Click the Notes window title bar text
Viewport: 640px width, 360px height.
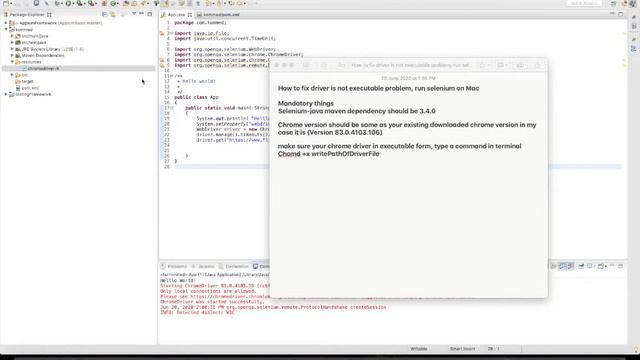(411, 65)
